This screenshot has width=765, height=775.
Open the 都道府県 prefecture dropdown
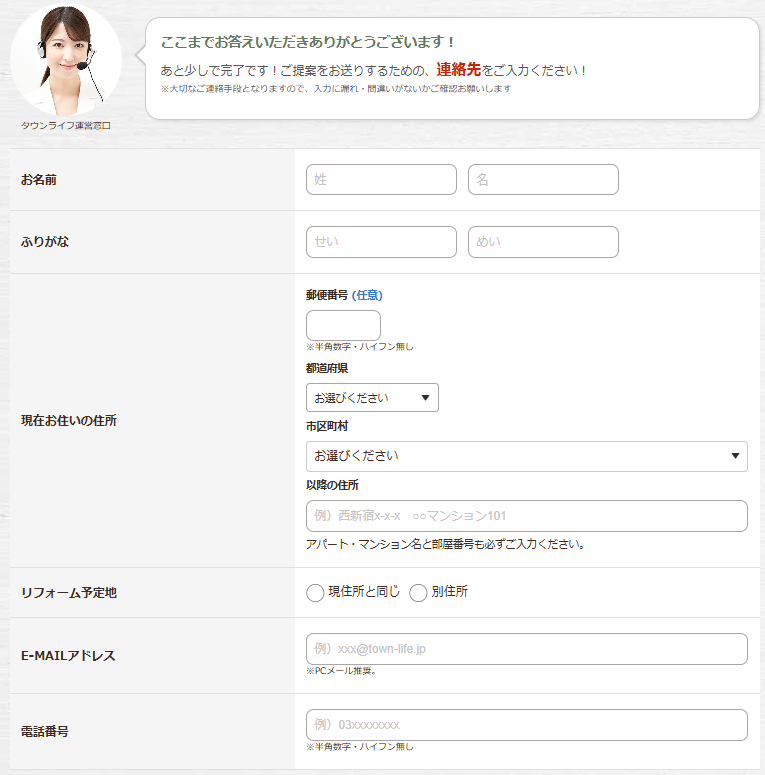[x=372, y=398]
